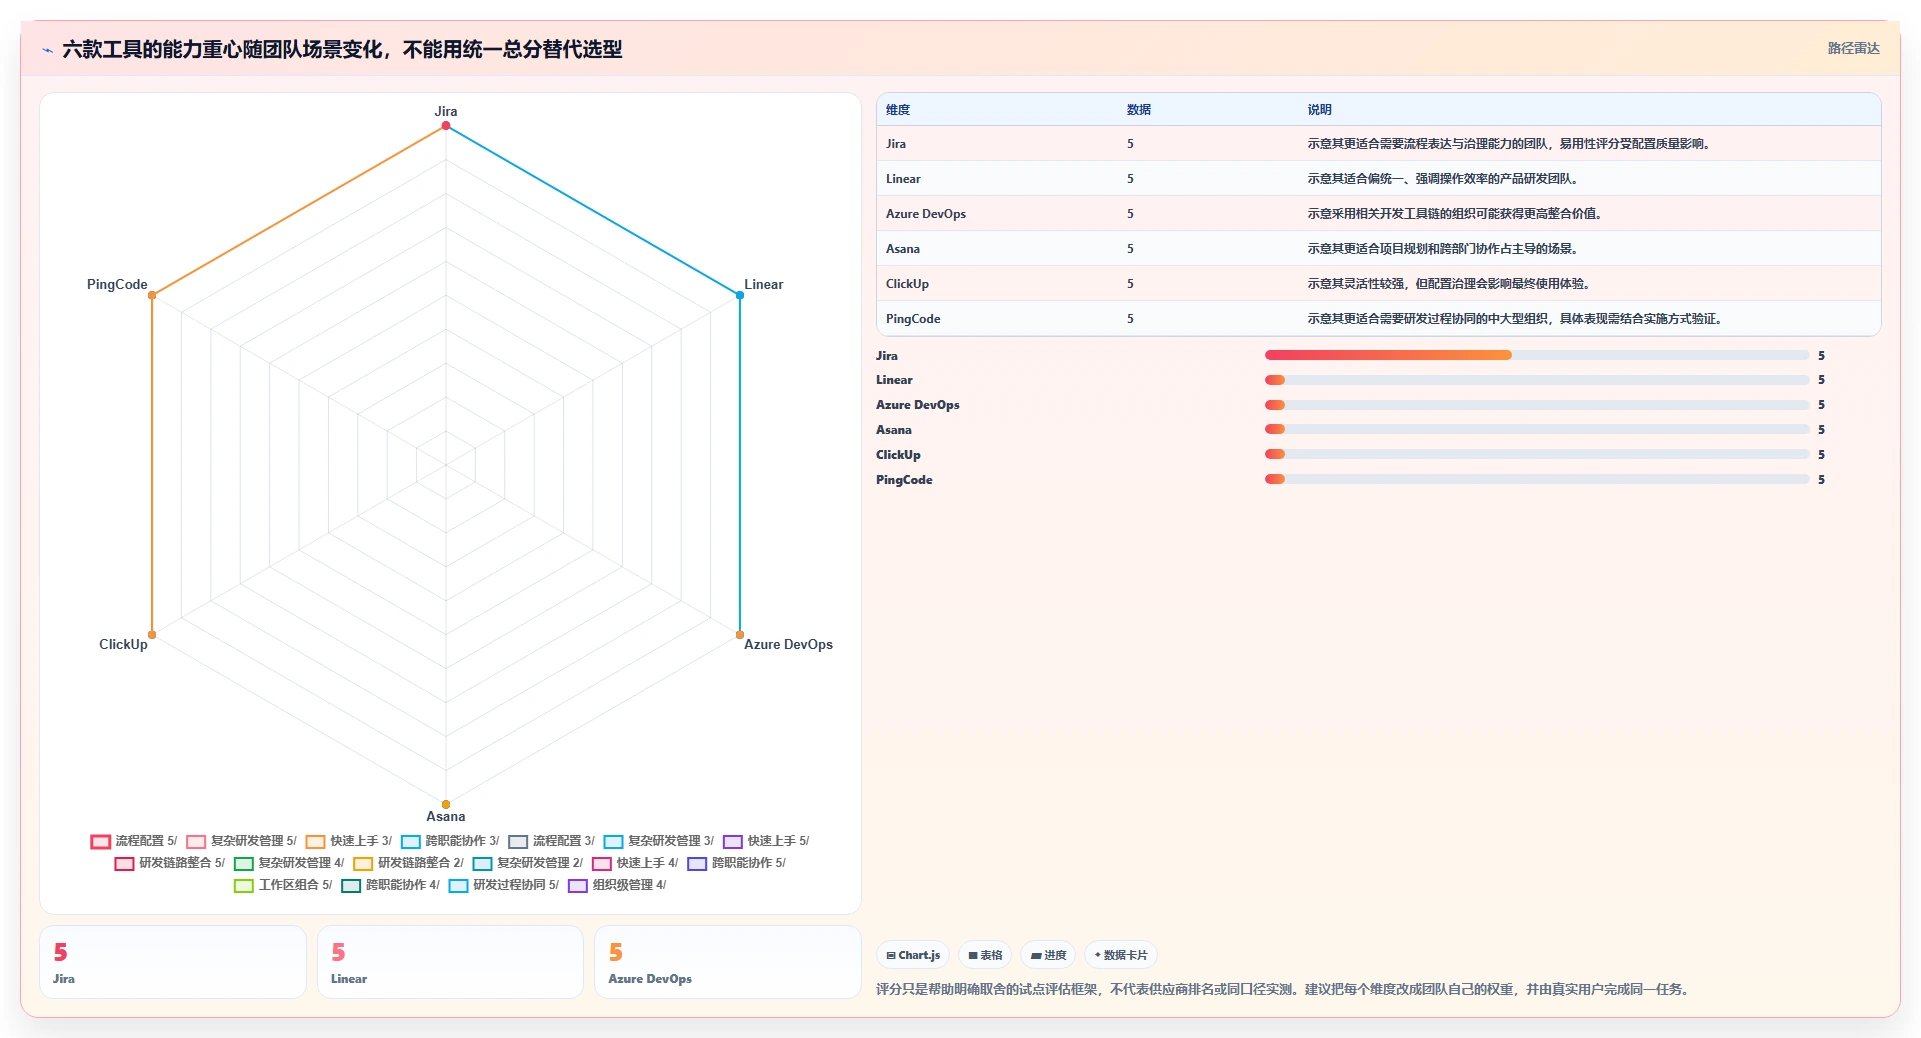This screenshot has width=1921, height=1038.
Task: Click the Azure DevOps progress bar
Action: point(1537,405)
